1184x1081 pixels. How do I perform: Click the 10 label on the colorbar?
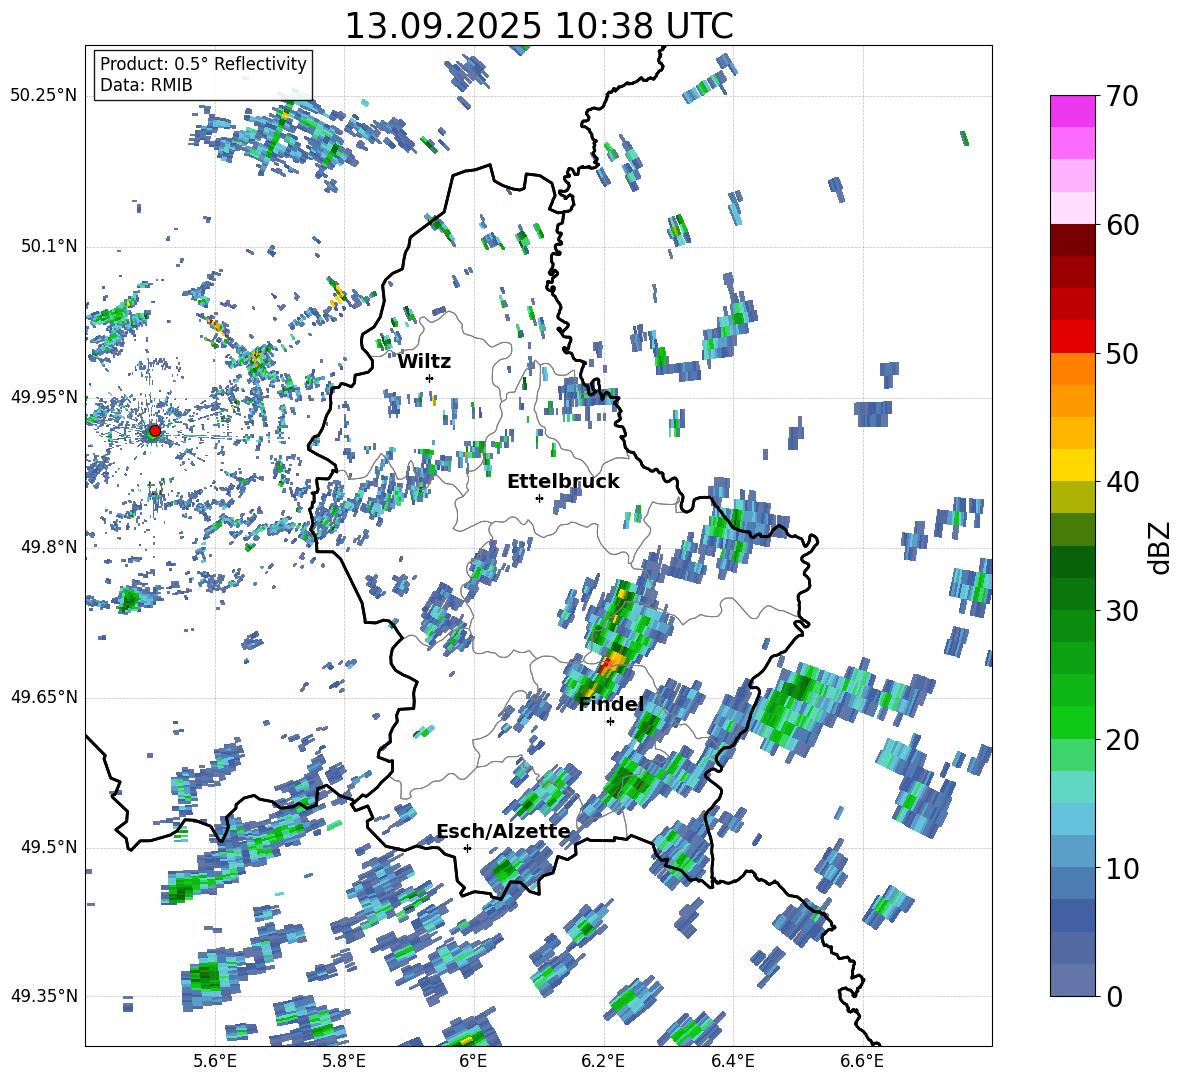pyautogui.click(x=1121, y=868)
